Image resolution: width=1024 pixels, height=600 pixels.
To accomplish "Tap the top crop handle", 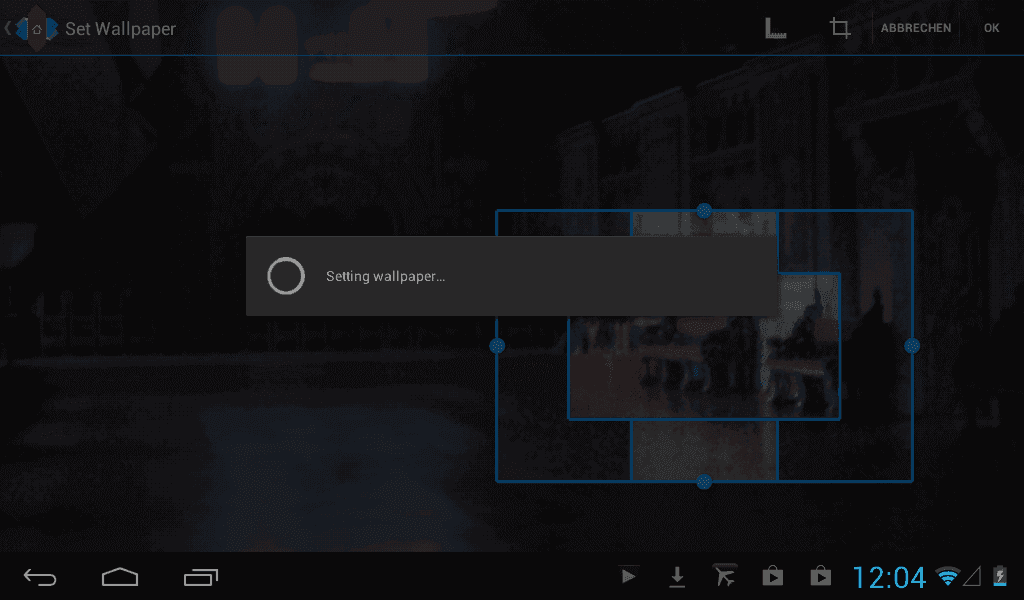I will (x=703, y=210).
